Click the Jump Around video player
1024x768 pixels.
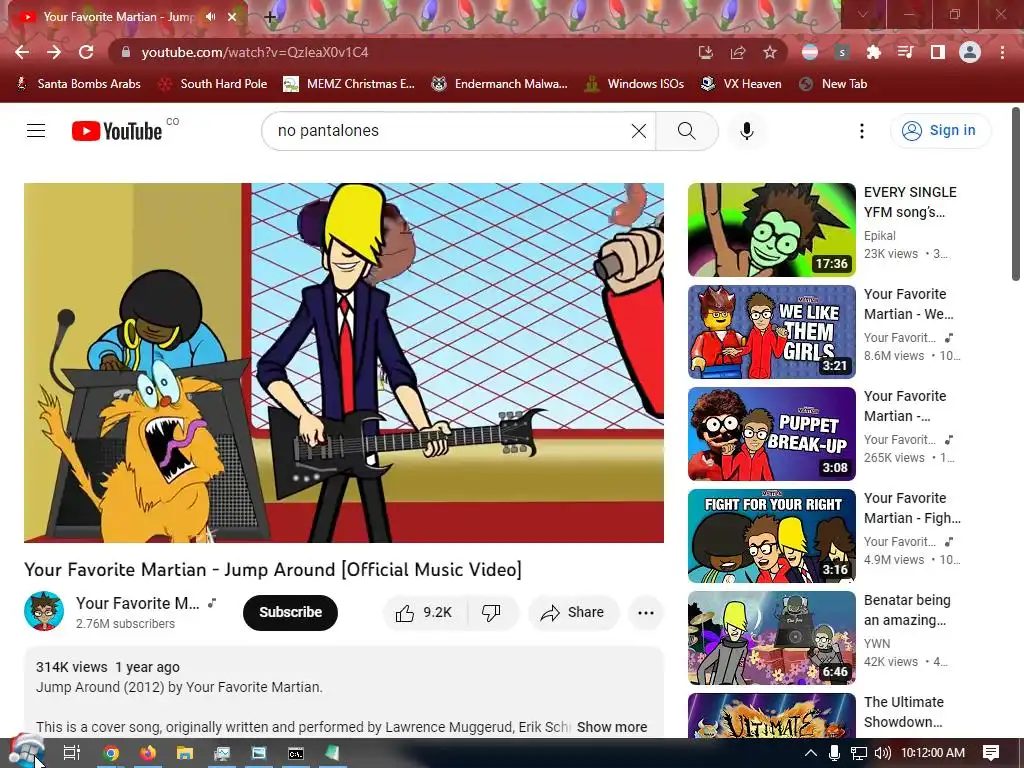(344, 362)
